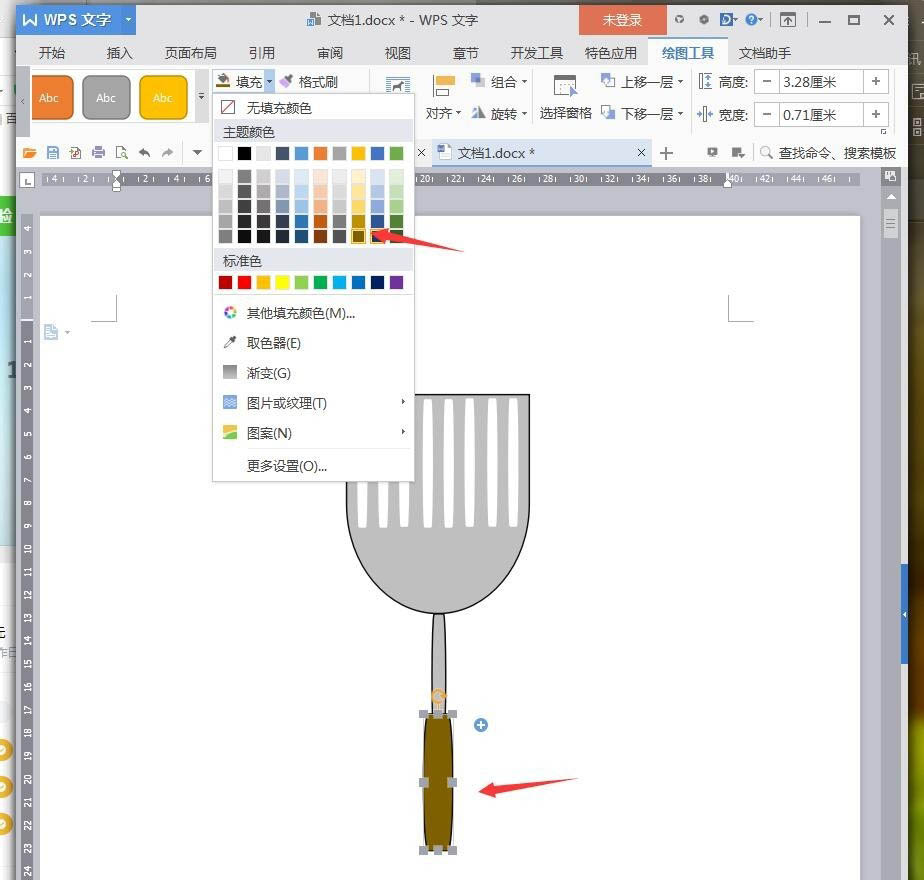Click the blue plus handle beside shape
The height and width of the screenshot is (880, 924).
(x=481, y=725)
